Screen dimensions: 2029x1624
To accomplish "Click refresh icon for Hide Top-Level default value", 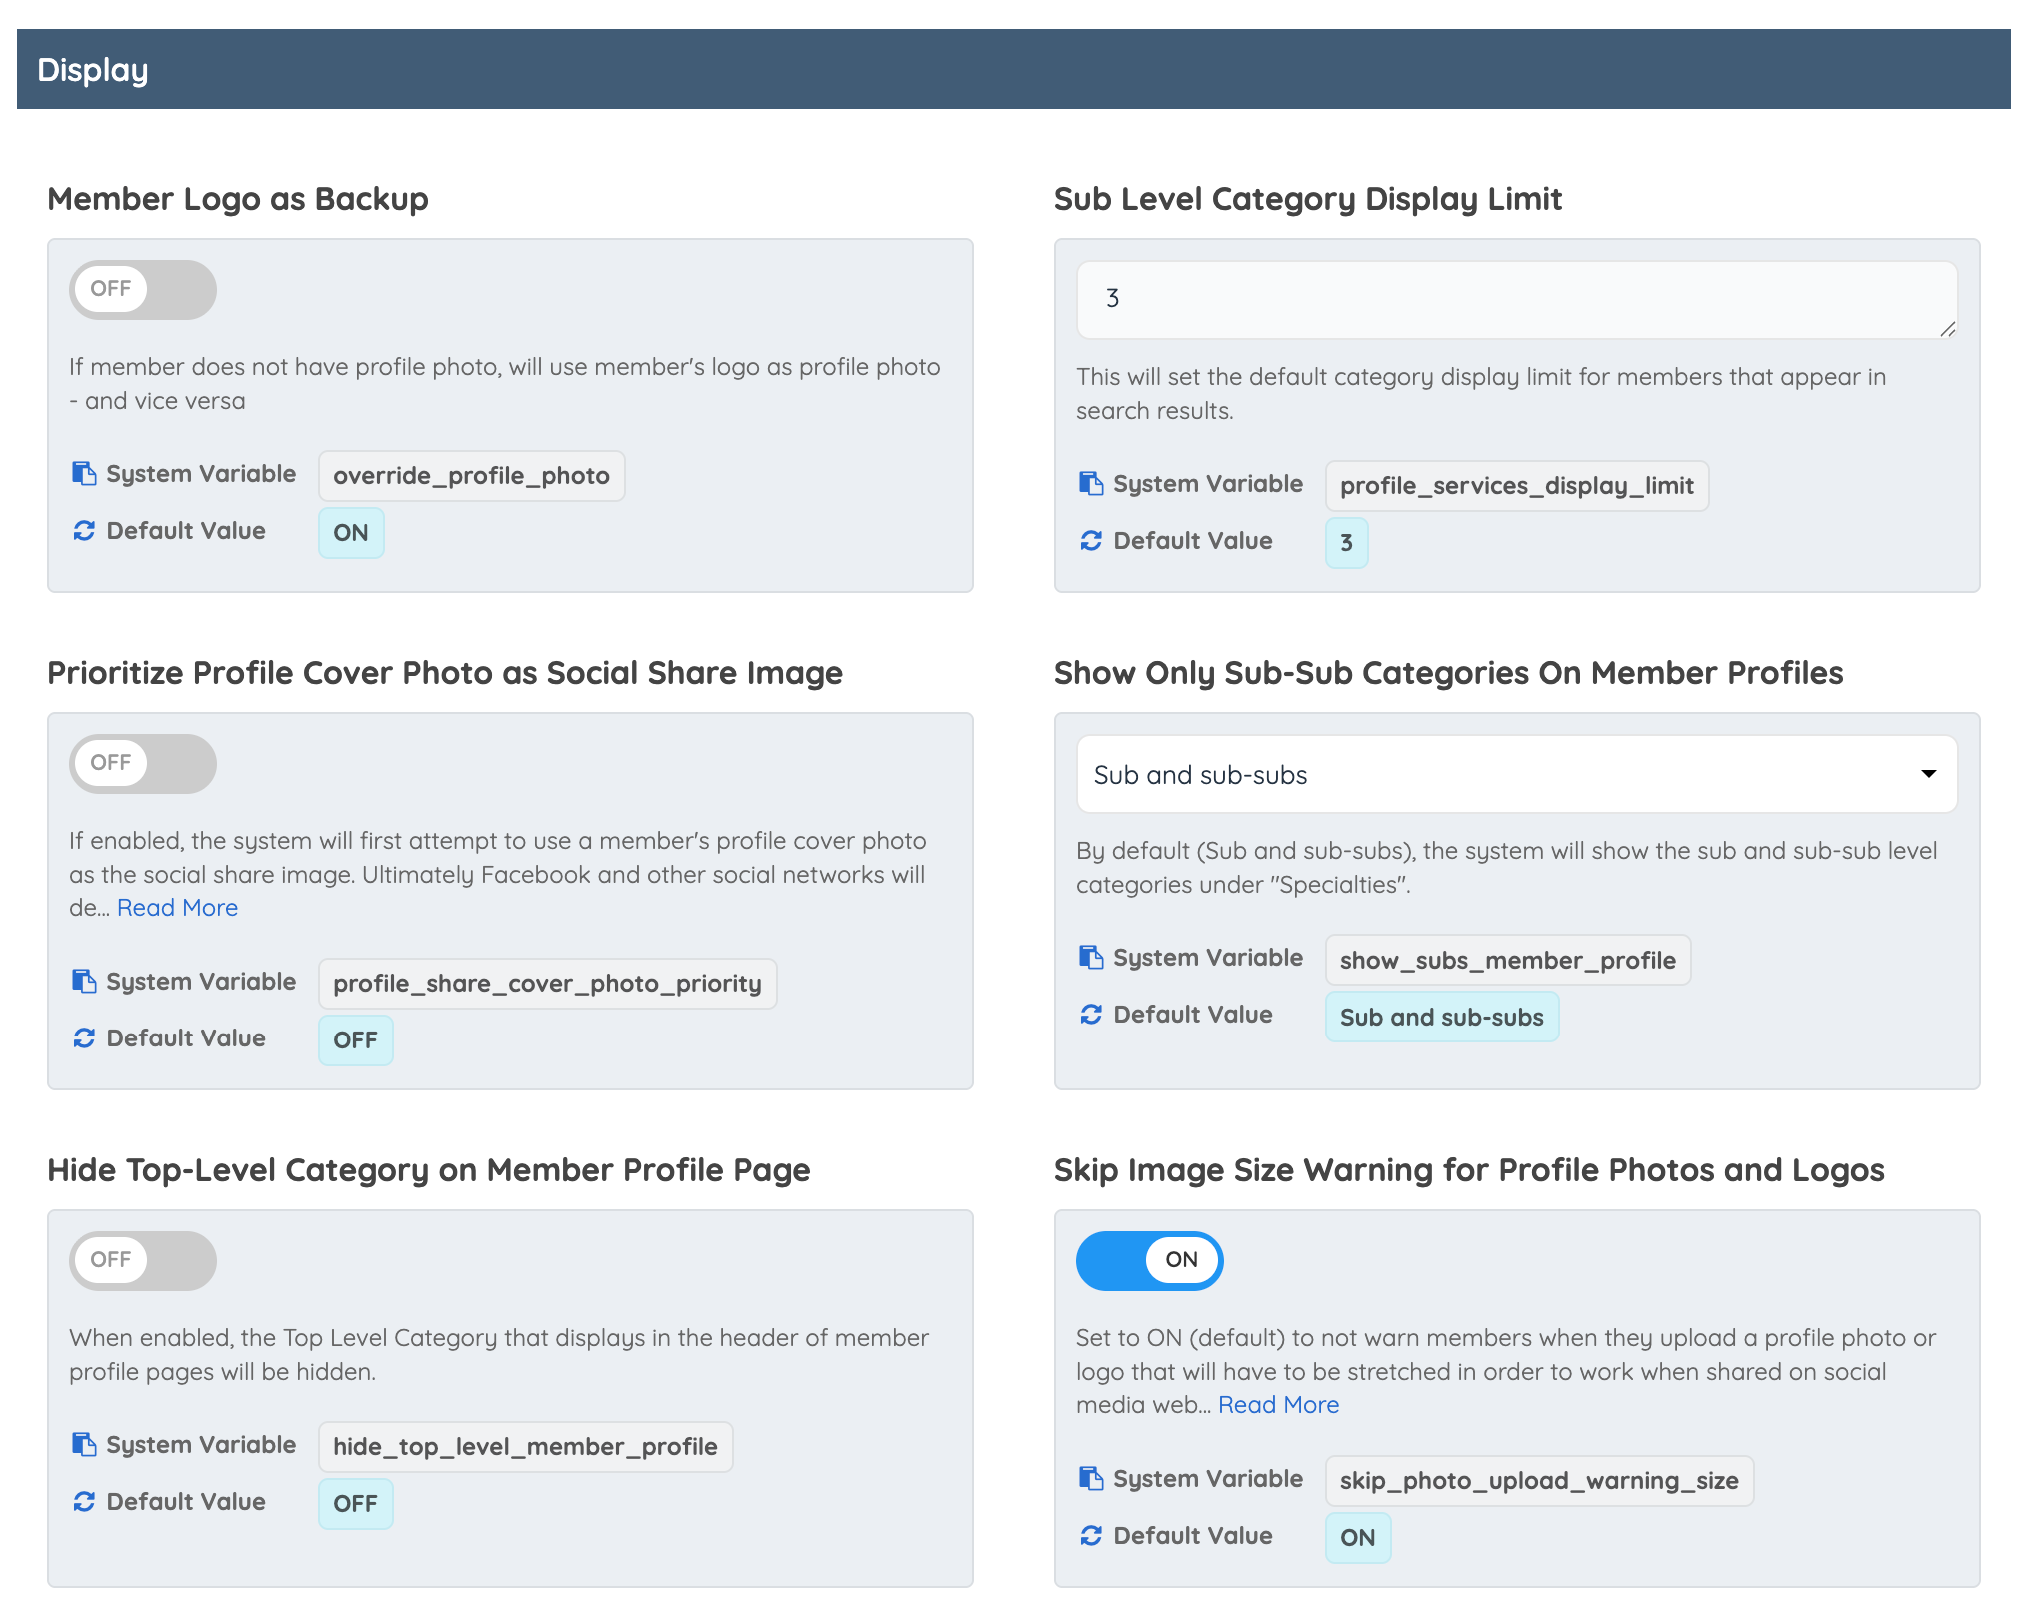I will point(84,1502).
